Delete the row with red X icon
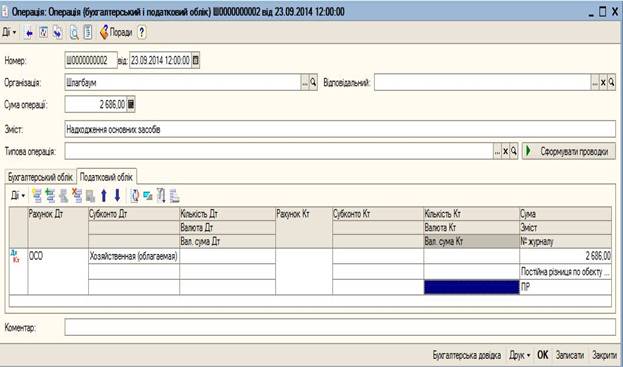This screenshot has width=623, height=367. point(77,195)
